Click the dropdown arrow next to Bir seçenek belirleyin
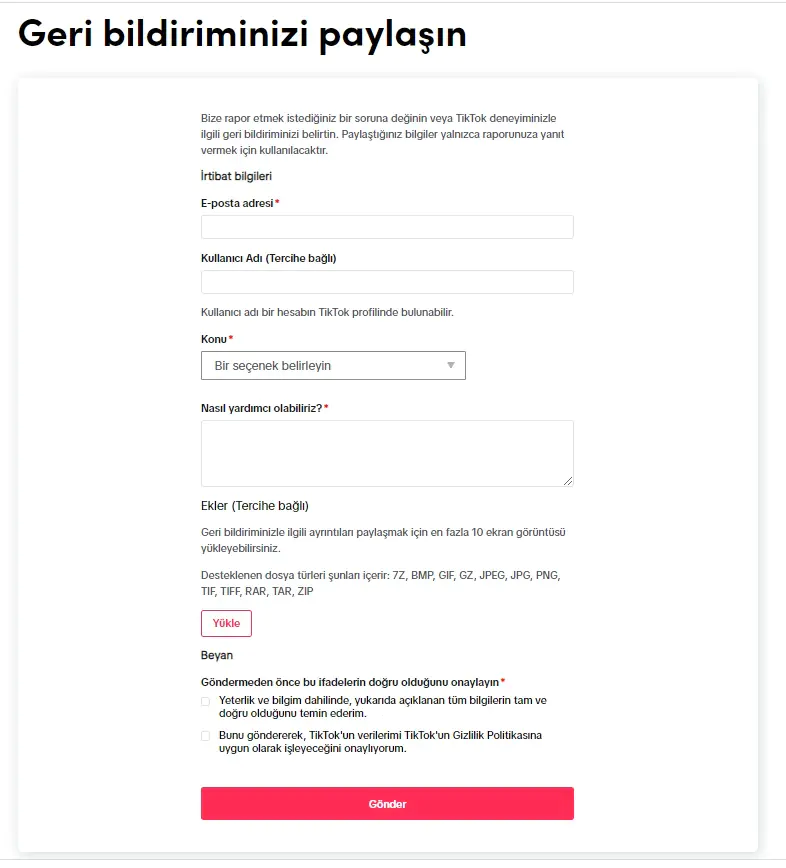The height and width of the screenshot is (868, 786). (450, 365)
